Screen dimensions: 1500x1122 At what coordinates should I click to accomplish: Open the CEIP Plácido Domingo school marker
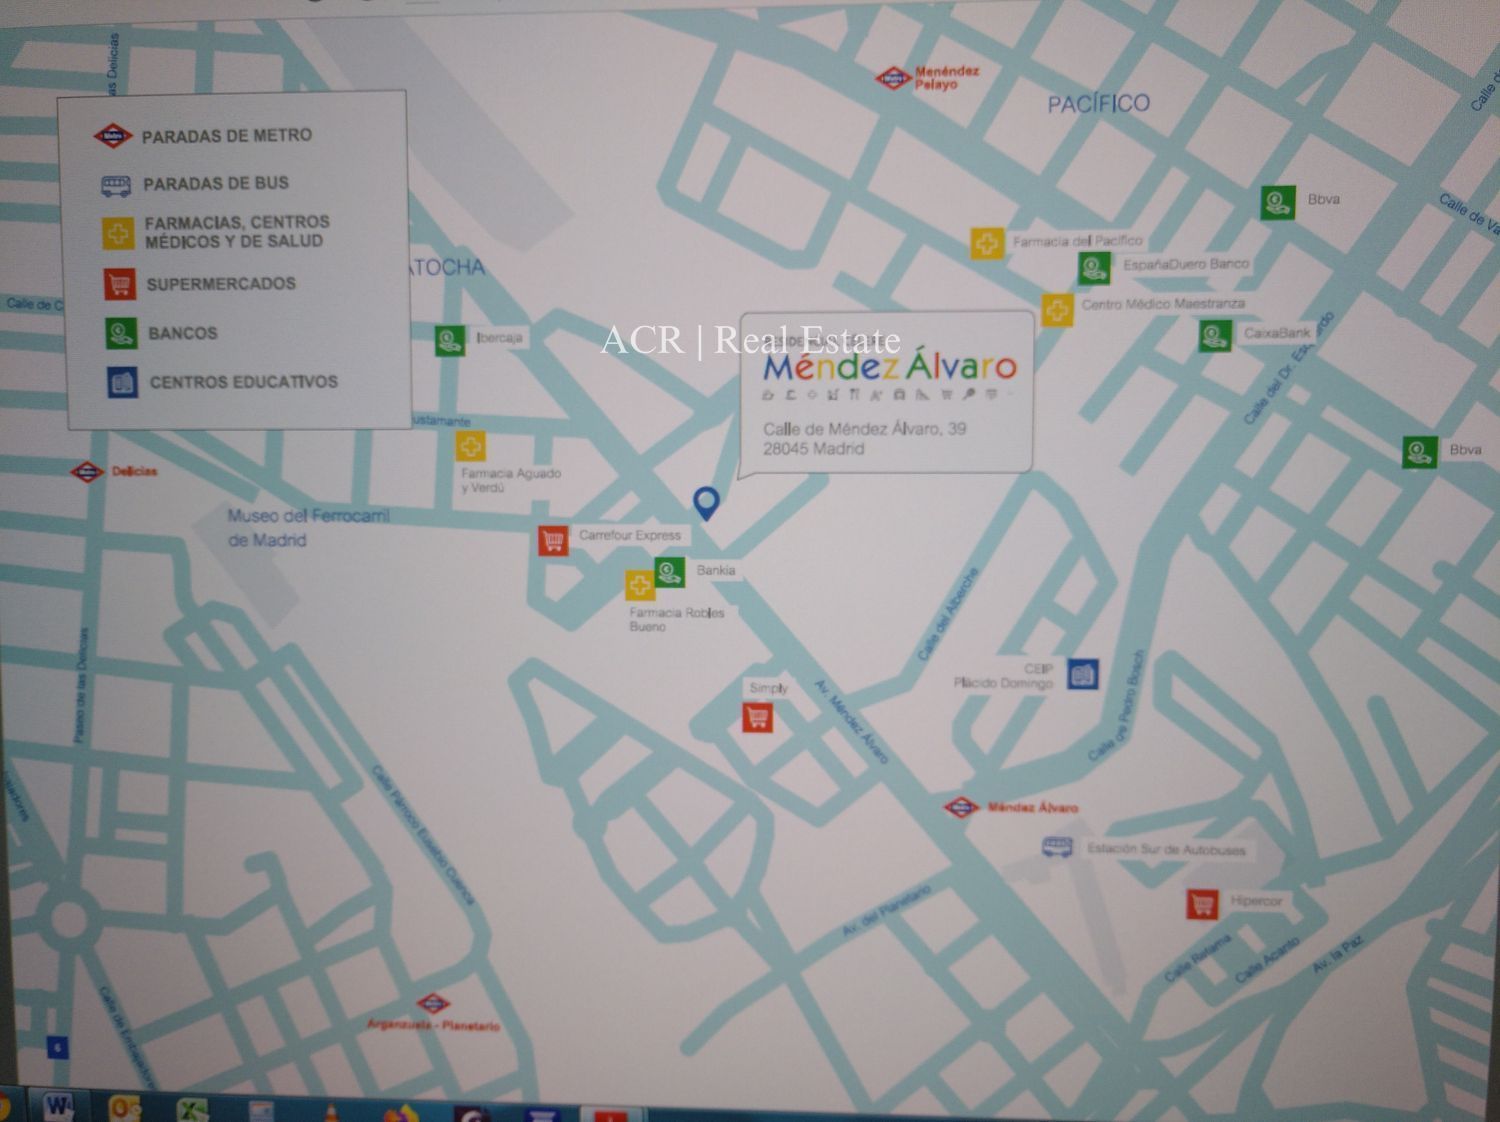coord(1083,674)
